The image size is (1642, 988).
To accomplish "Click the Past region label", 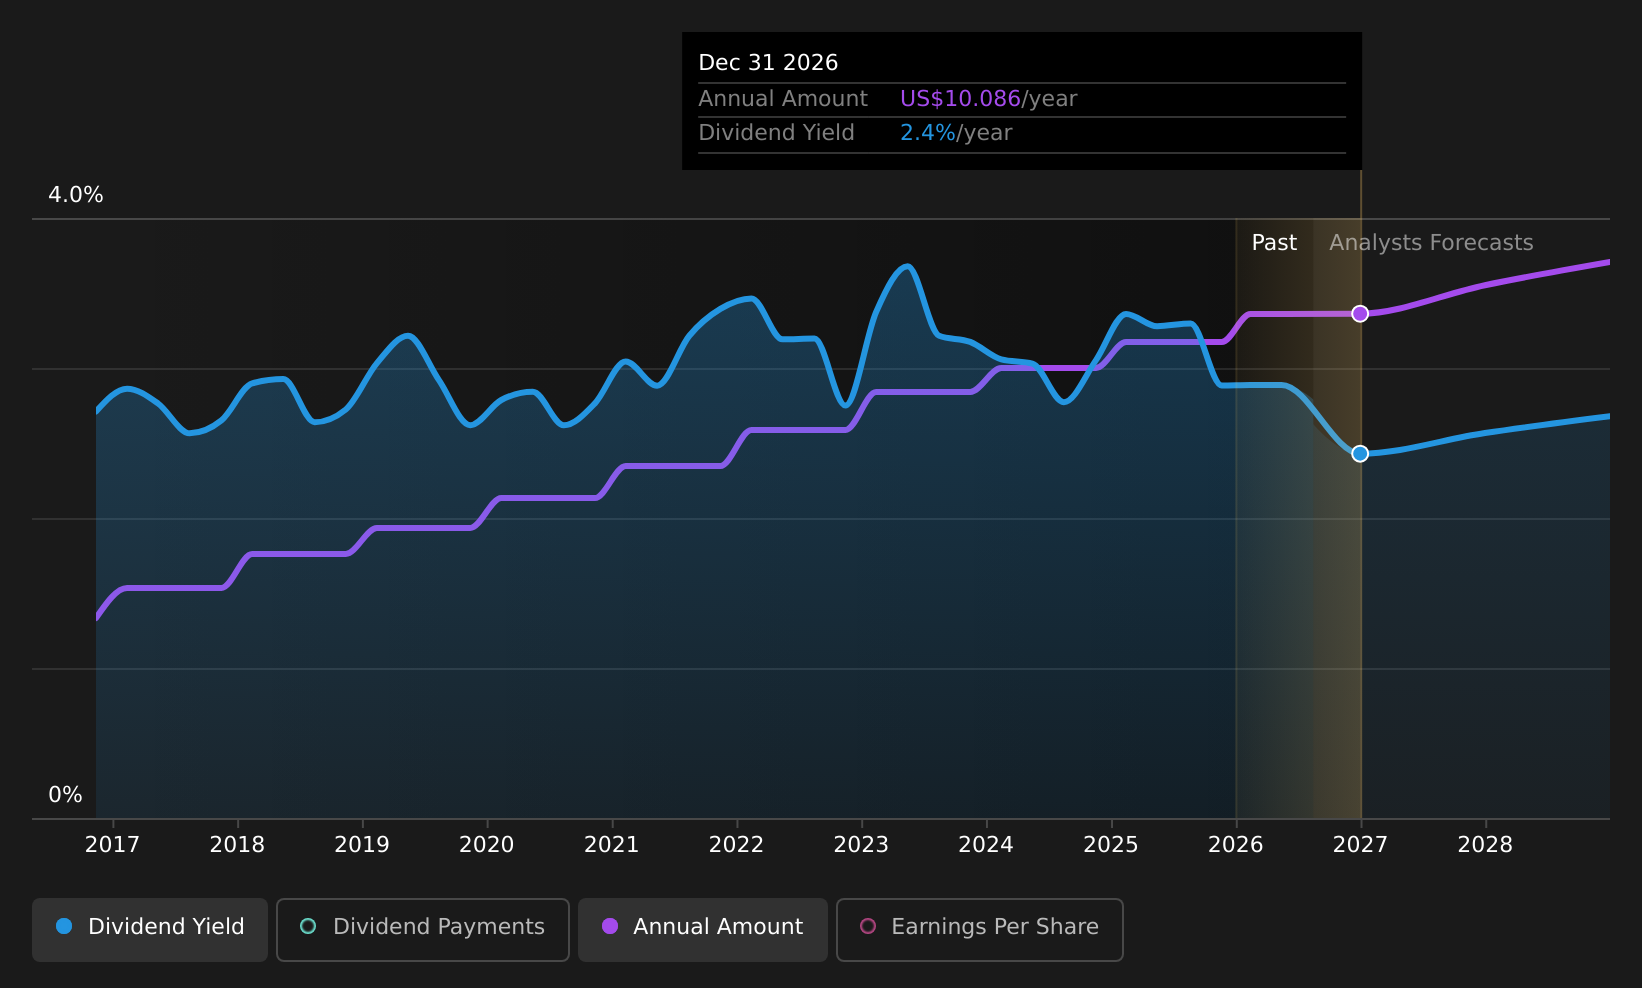I will coord(1274,243).
